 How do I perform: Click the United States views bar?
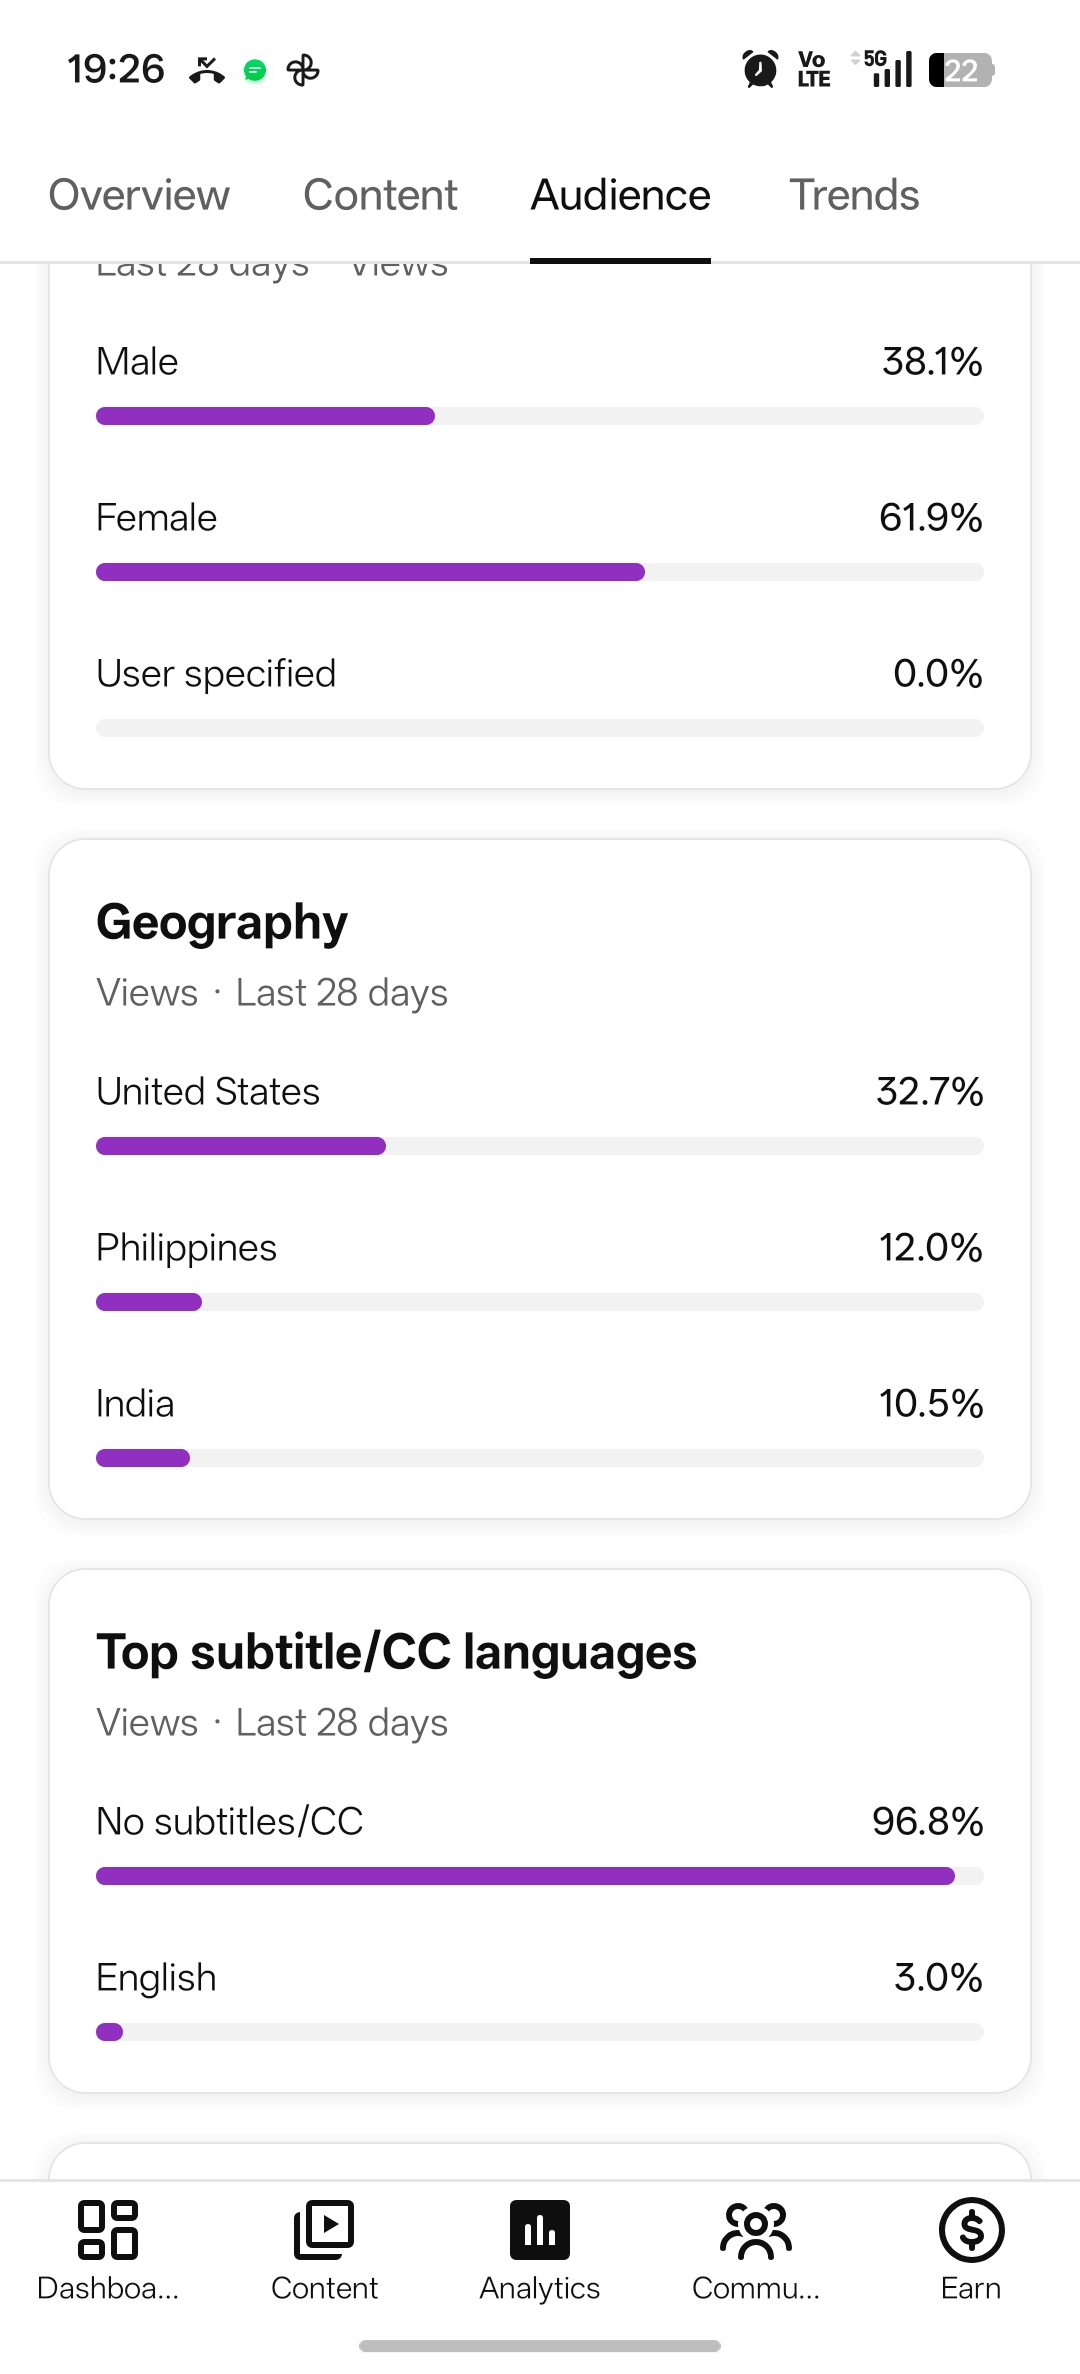[540, 1146]
